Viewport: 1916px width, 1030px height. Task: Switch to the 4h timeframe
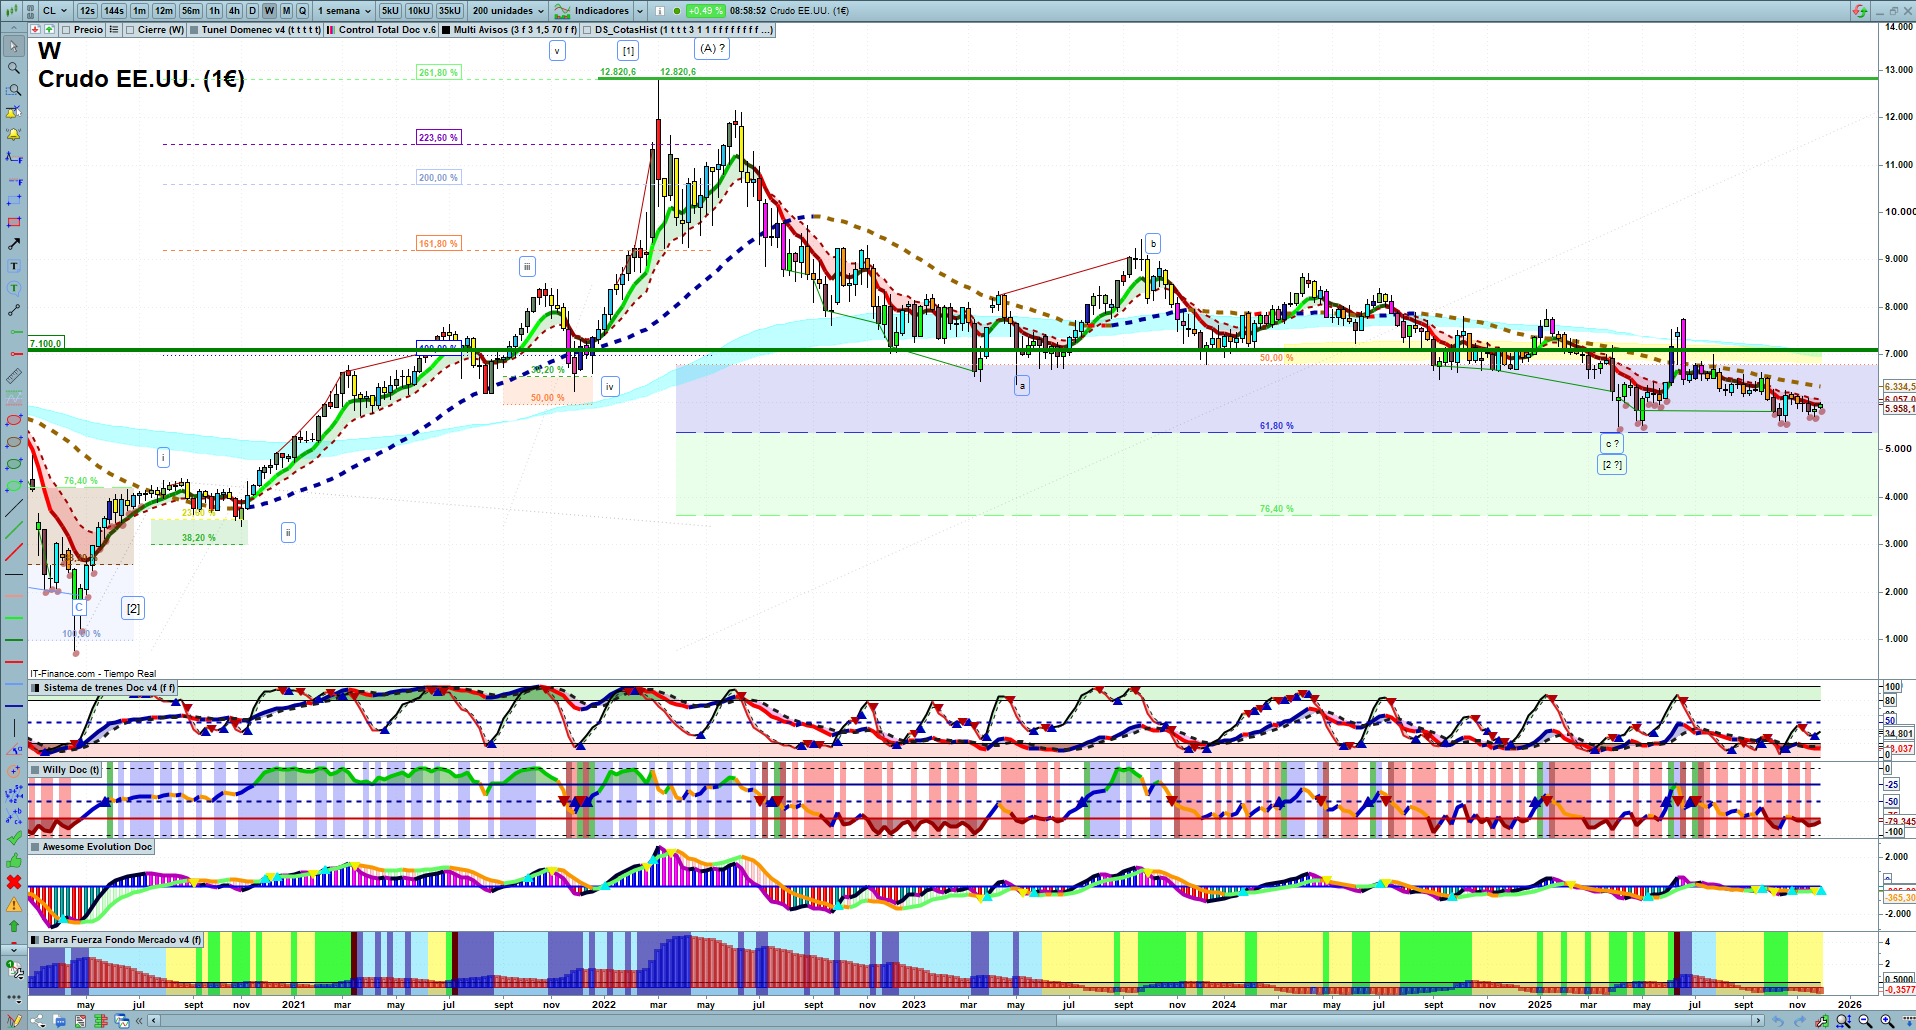point(234,11)
